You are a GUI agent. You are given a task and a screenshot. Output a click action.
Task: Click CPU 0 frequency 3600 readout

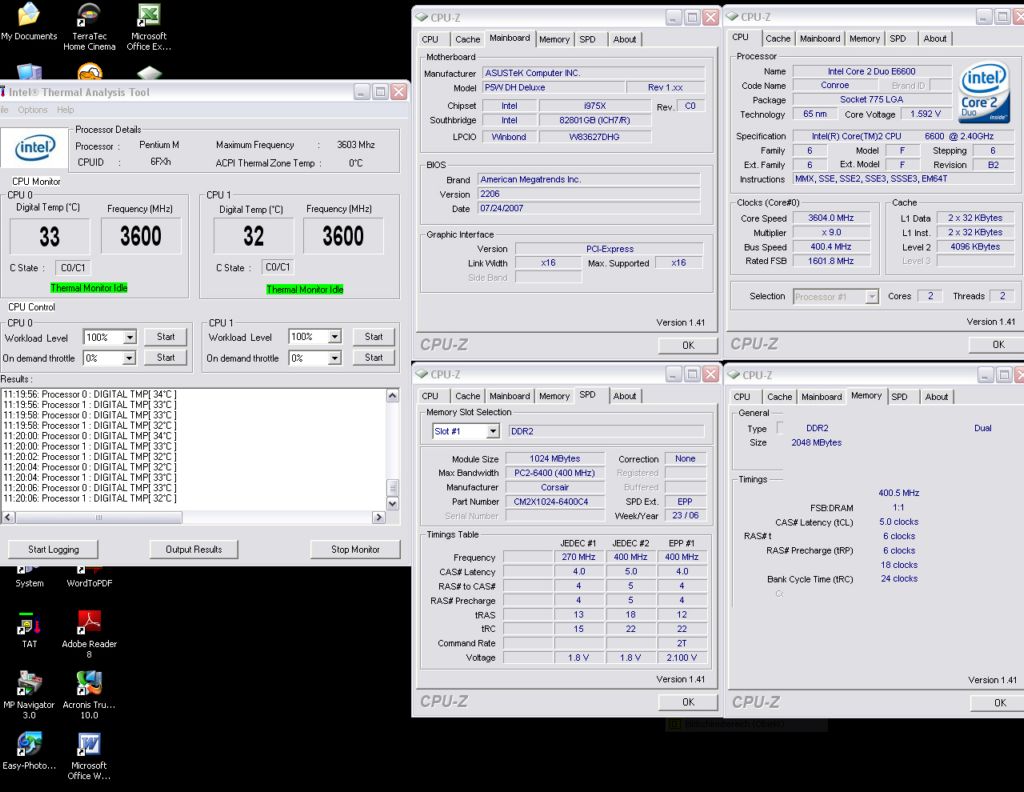pos(140,236)
